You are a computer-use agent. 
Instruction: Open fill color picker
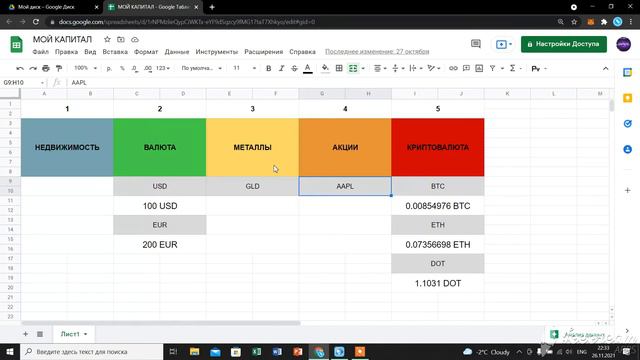click(x=325, y=69)
